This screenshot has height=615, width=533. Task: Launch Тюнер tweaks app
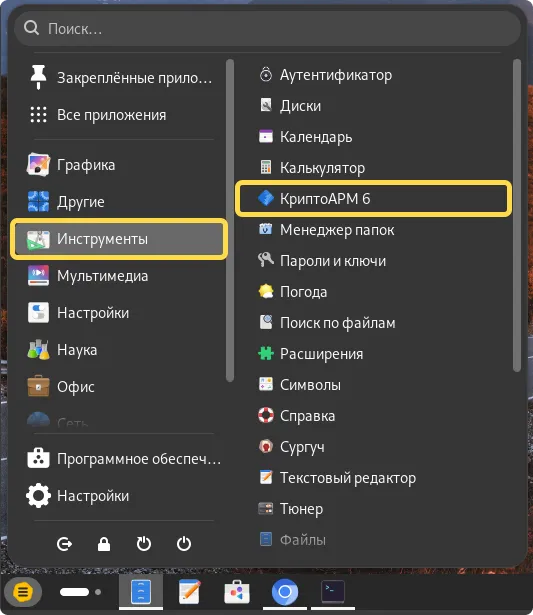point(373,508)
